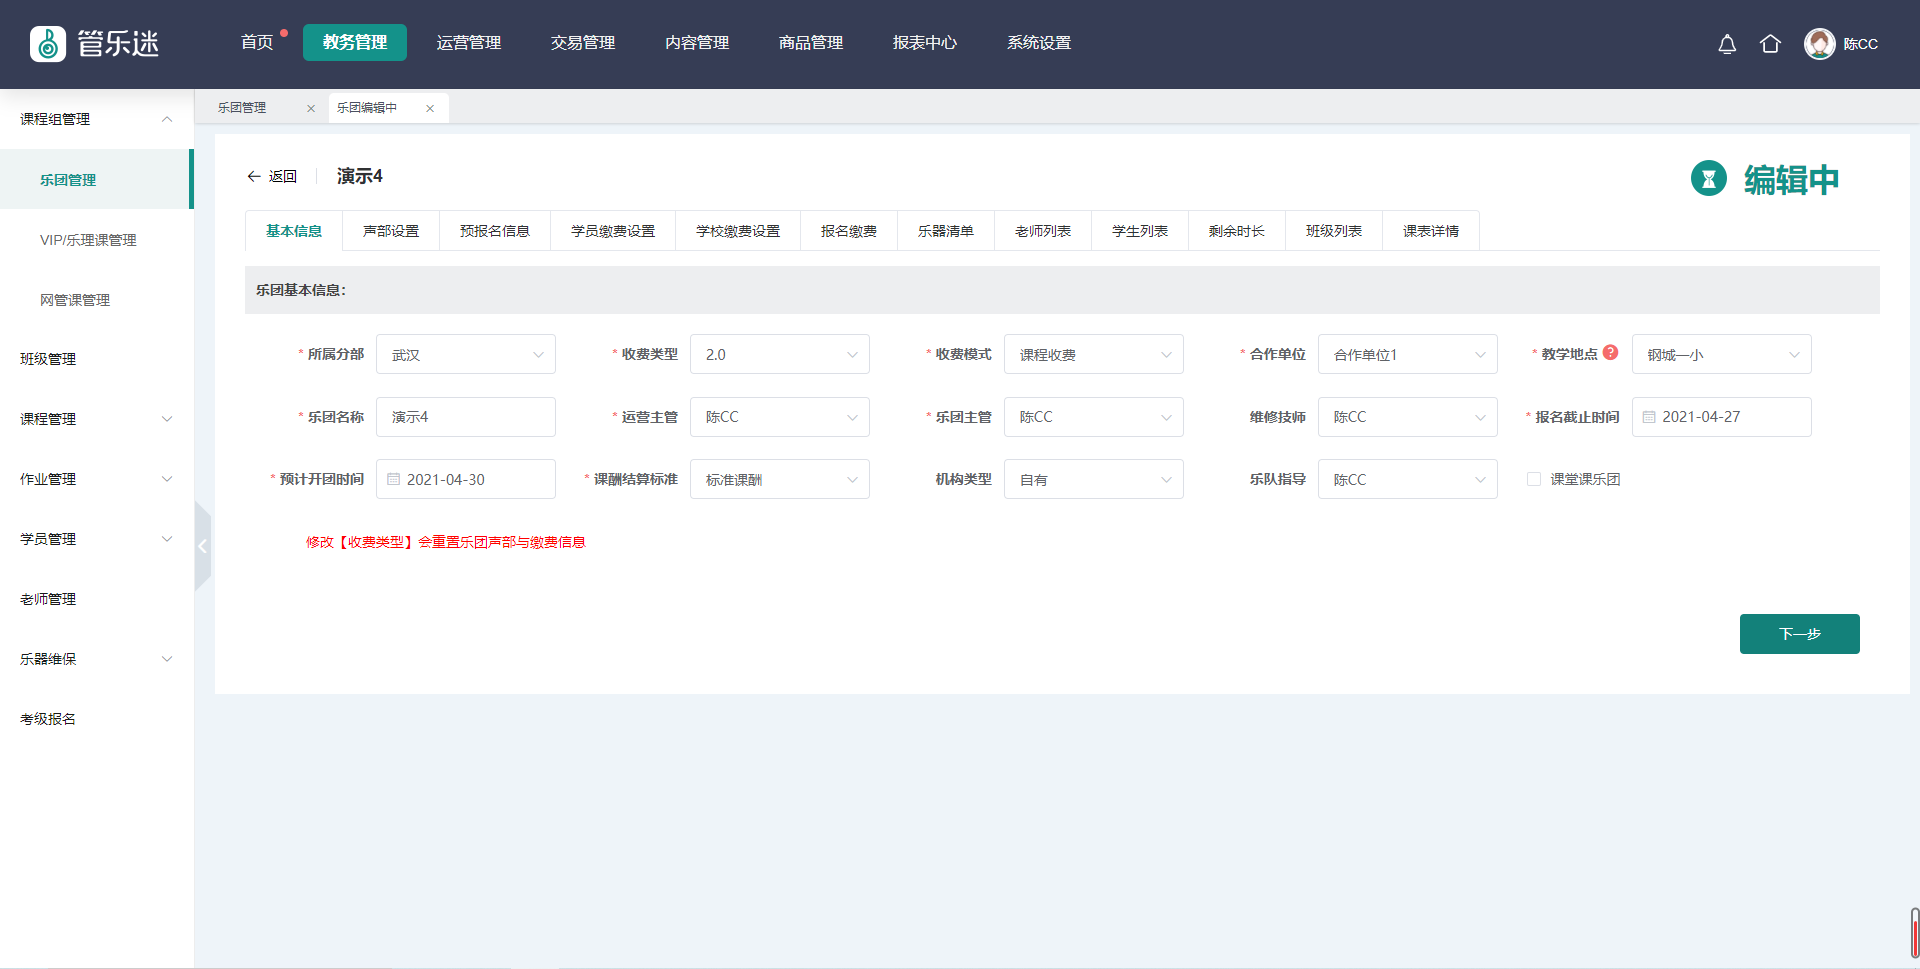
Task: Click the 教学地点 help question icon
Action: [1610, 352]
